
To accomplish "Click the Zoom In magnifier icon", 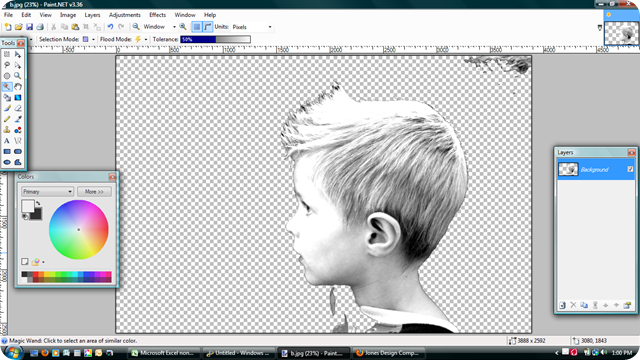I will [x=183, y=27].
